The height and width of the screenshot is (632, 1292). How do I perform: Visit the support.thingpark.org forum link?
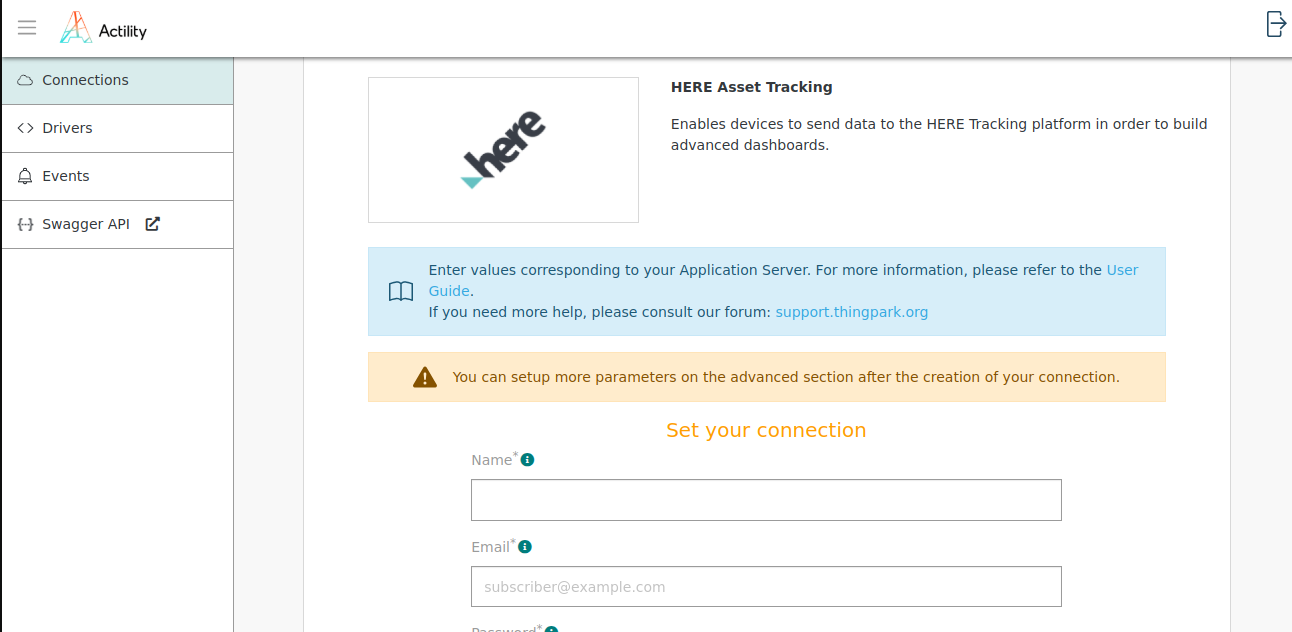(x=852, y=312)
